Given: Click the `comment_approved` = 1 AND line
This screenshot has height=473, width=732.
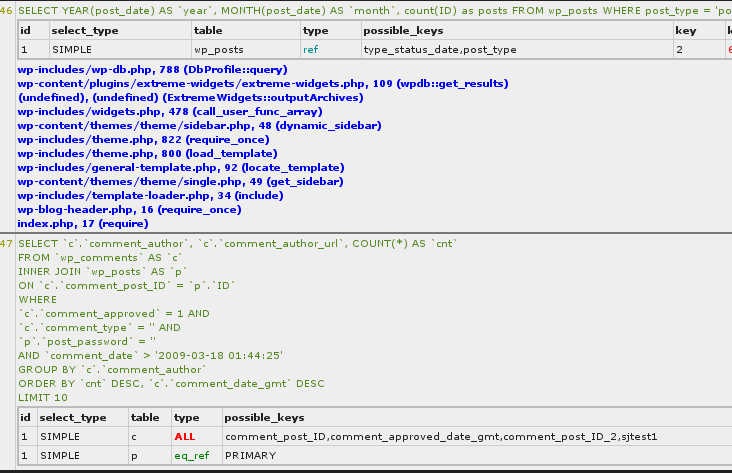Looking at the screenshot, I should [114, 313].
